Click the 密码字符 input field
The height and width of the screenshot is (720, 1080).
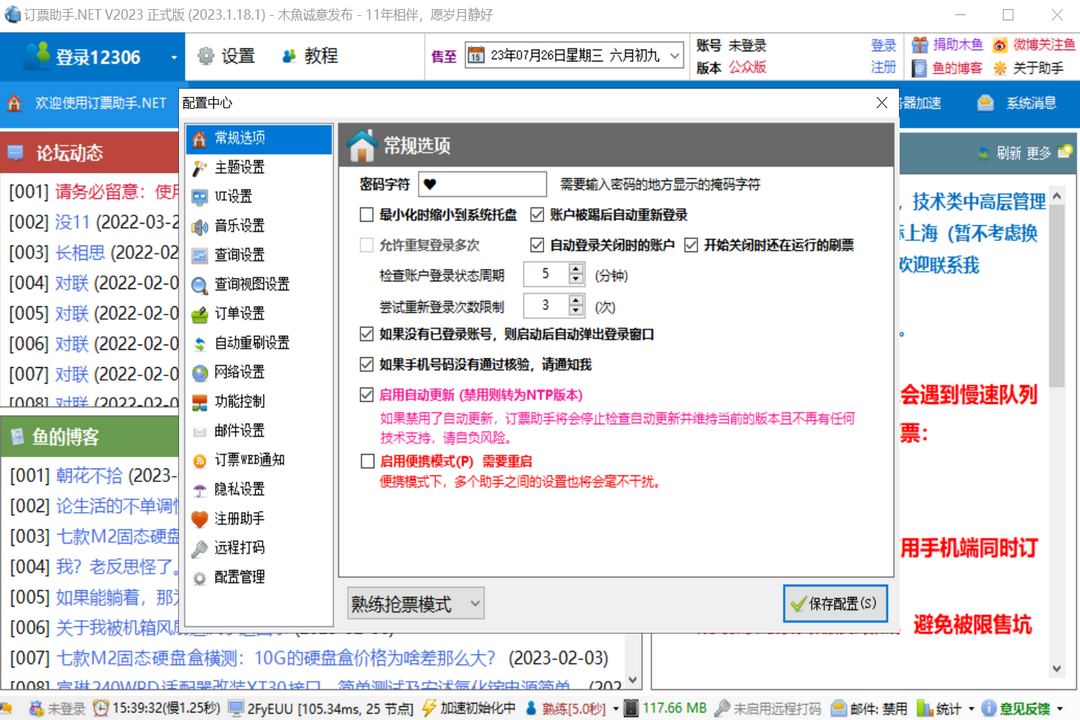pos(482,185)
